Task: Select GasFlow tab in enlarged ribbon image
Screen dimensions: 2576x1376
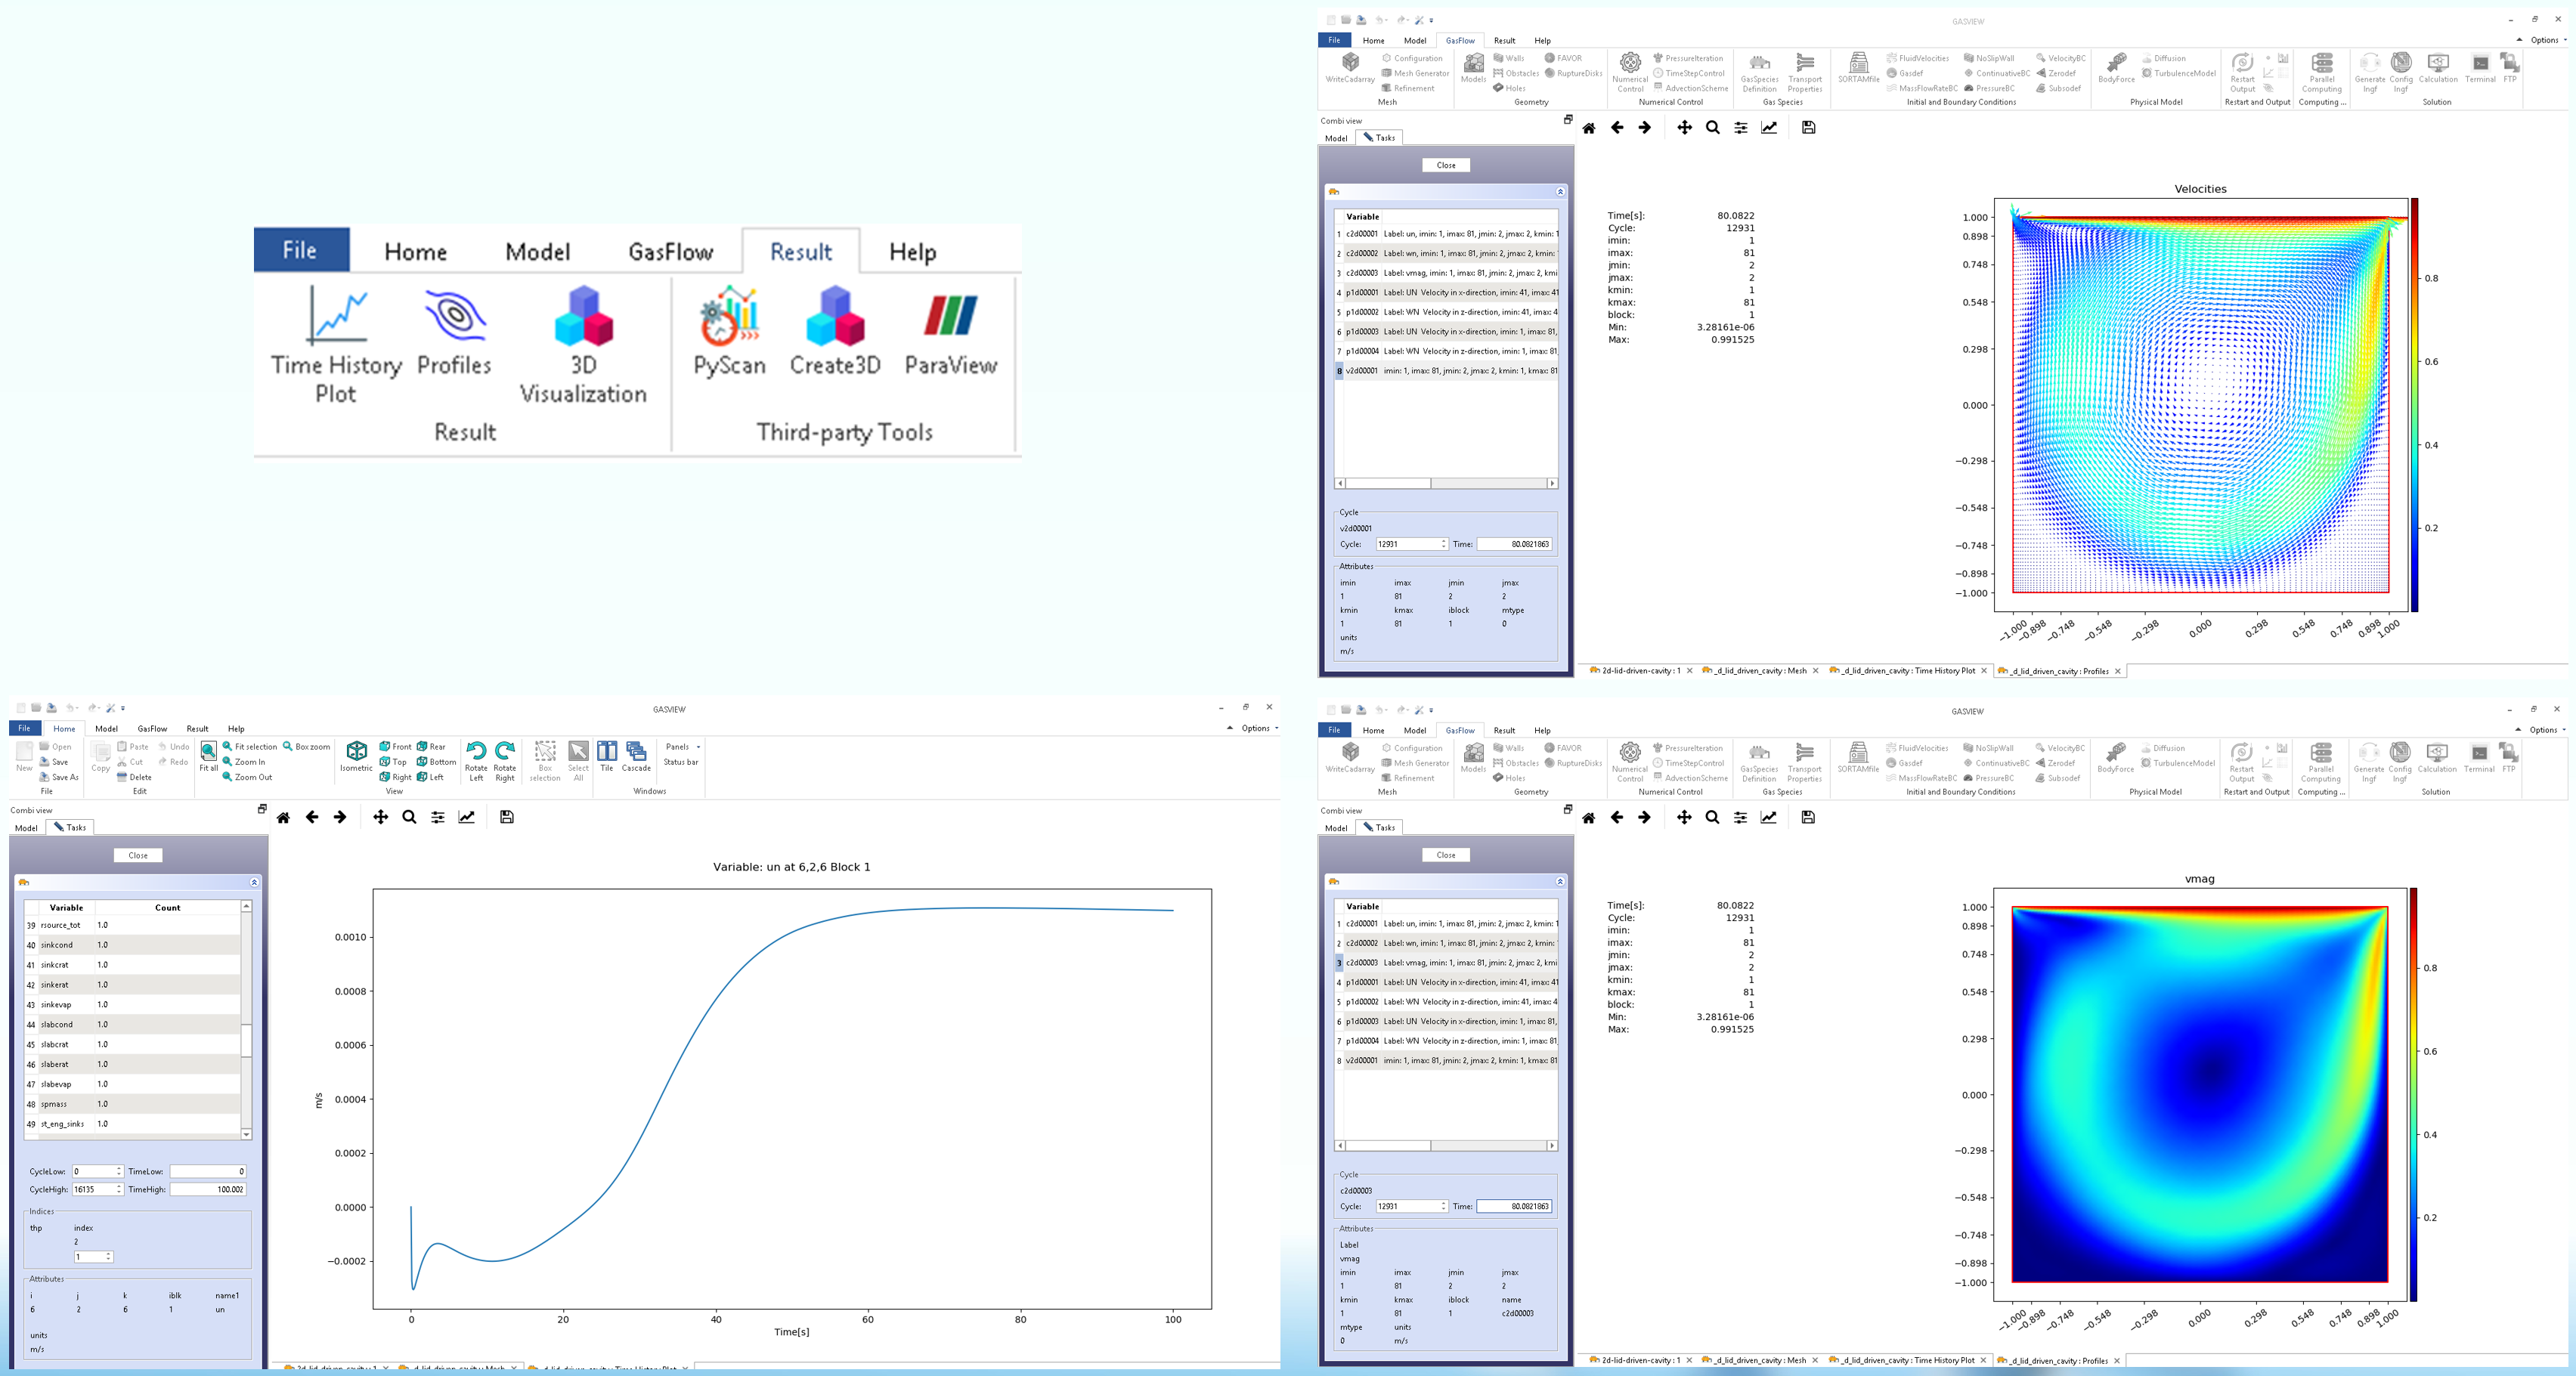Action: [671, 252]
